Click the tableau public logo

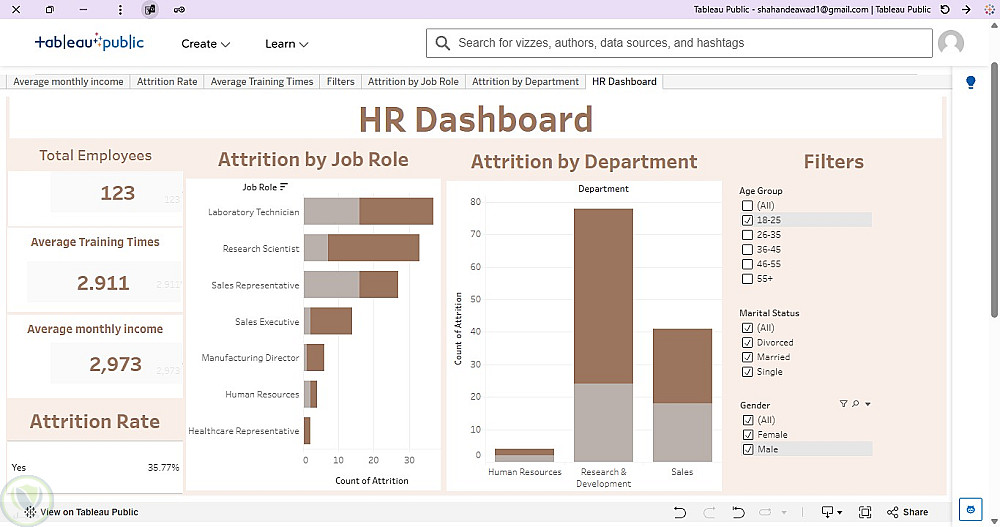89,42
